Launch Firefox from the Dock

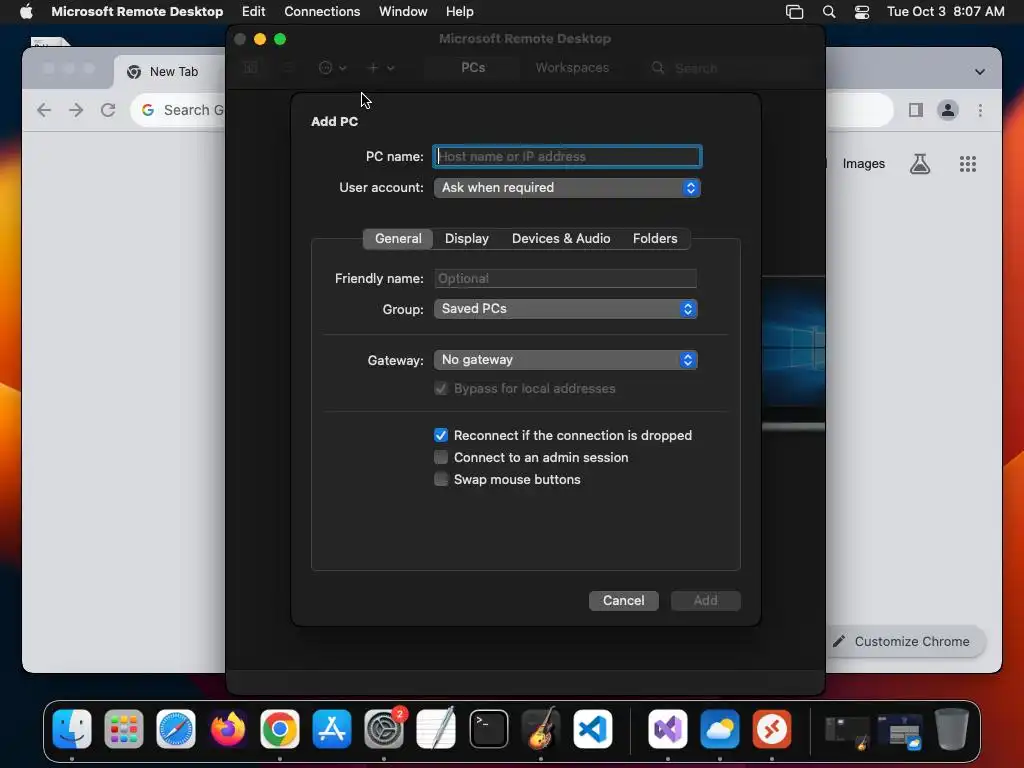tap(228, 729)
